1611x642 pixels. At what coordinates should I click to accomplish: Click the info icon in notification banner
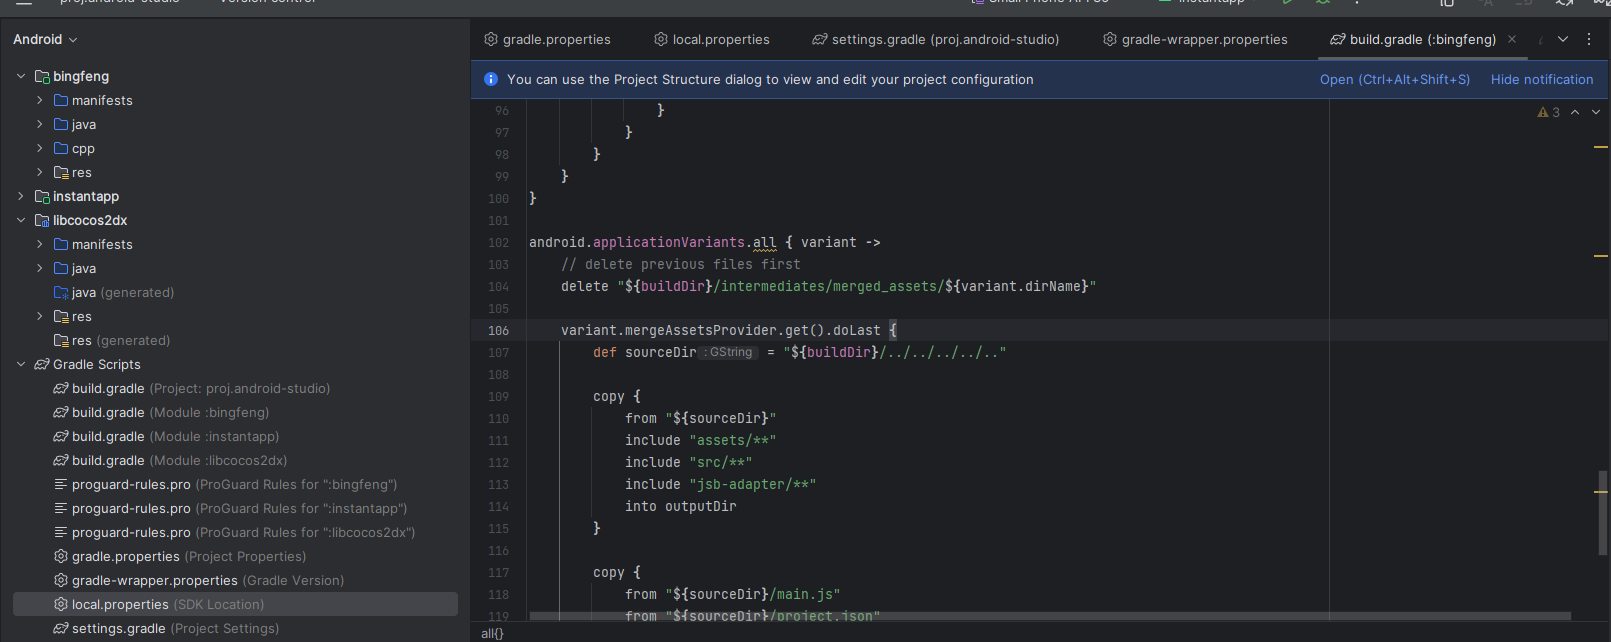point(491,79)
